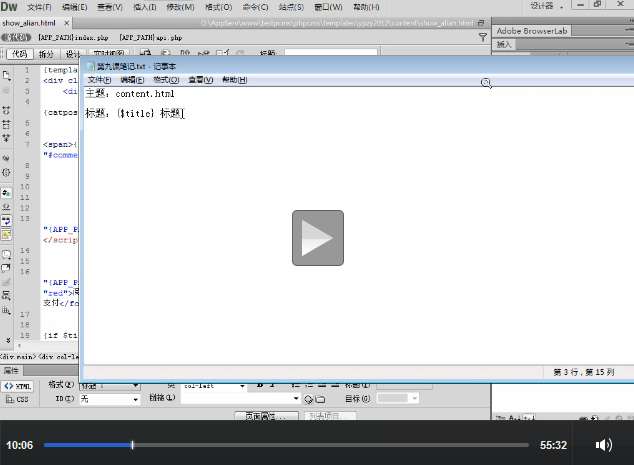Viewport: 634px width, 465px height.
Task: Select HTML mode in Properties panel
Action: (18, 385)
